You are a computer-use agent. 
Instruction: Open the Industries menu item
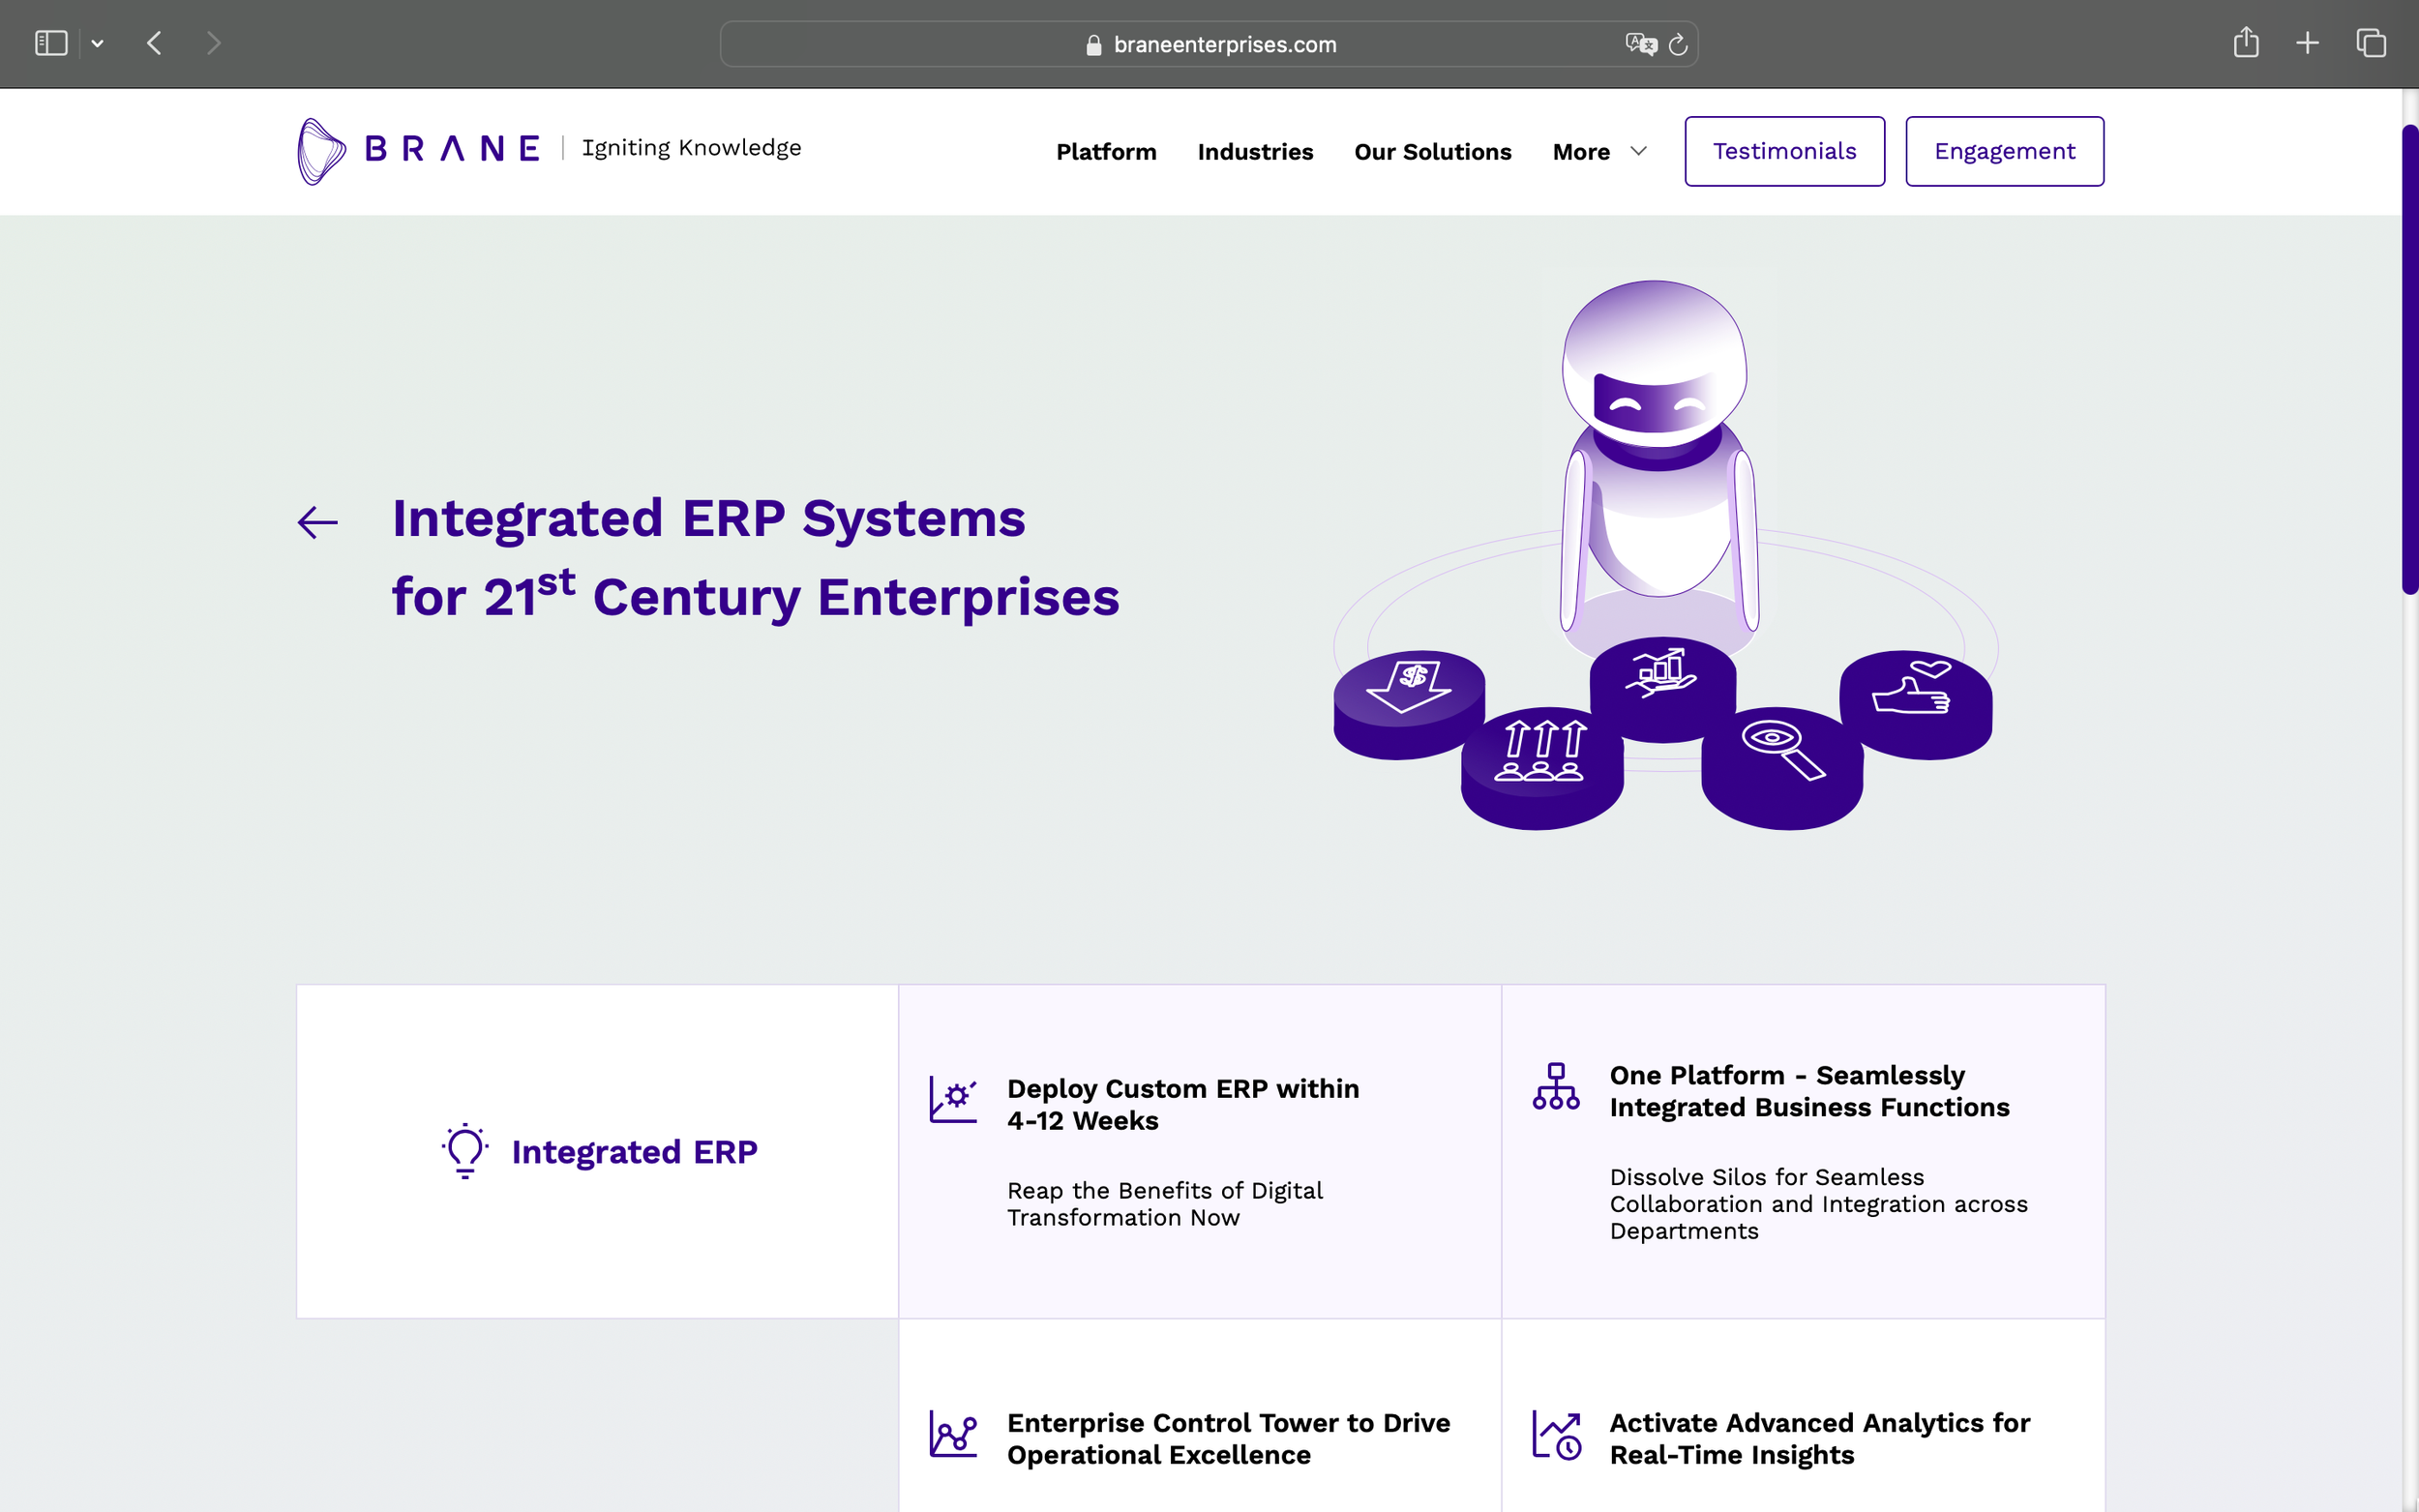(x=1255, y=151)
